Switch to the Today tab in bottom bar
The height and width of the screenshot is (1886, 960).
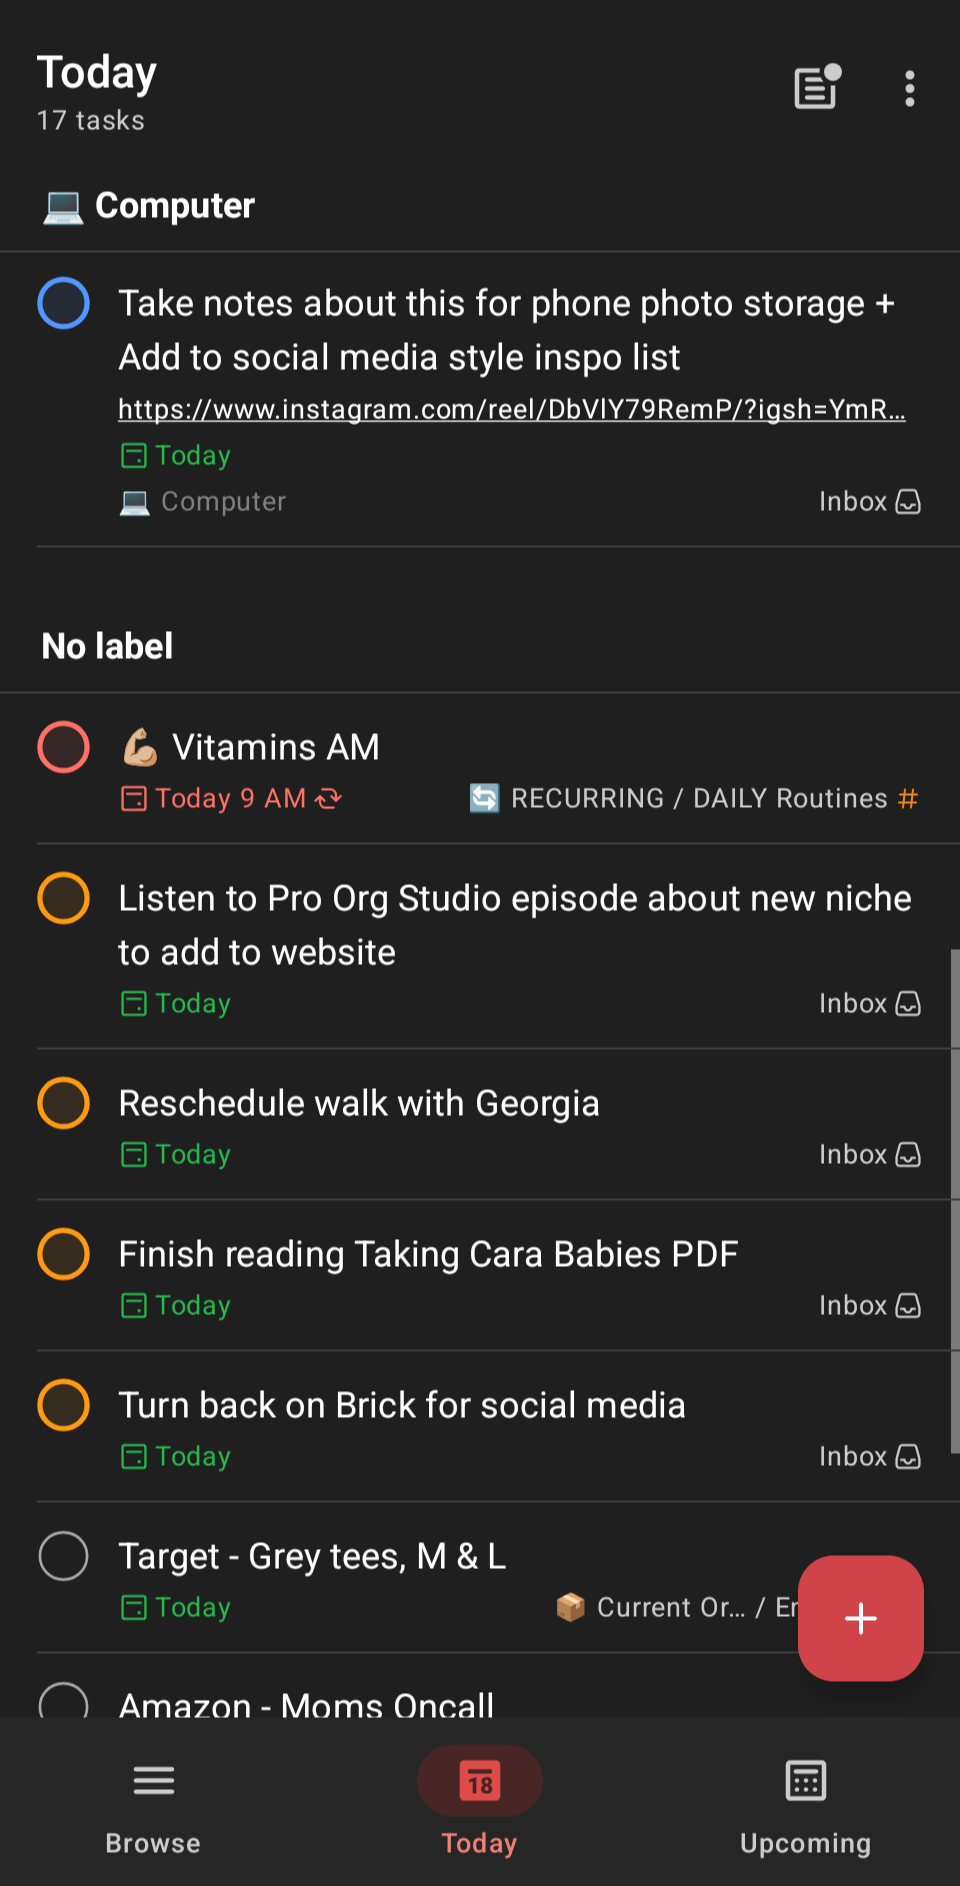coord(480,1800)
